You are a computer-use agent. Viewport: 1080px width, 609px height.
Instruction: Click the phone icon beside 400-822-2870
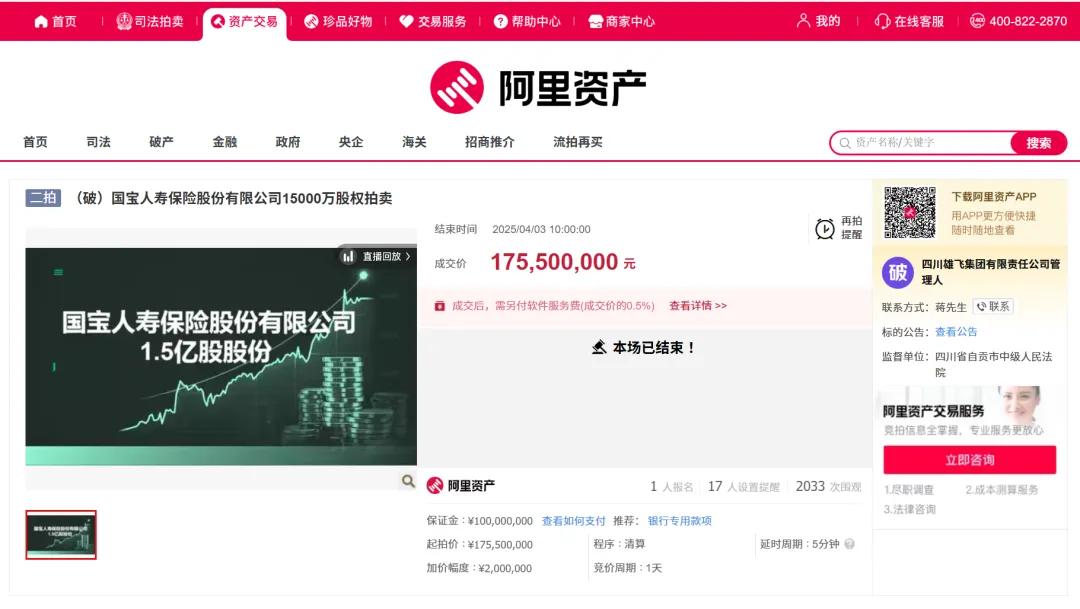977,21
